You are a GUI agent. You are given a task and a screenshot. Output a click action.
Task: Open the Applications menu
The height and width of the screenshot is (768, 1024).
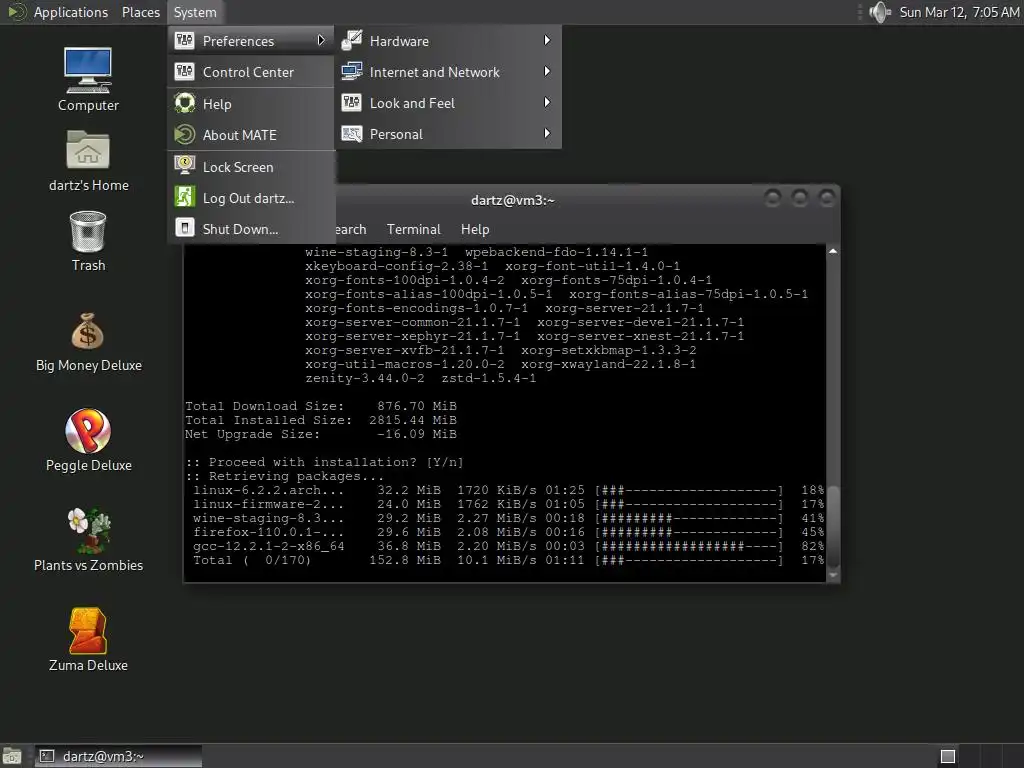coord(71,12)
